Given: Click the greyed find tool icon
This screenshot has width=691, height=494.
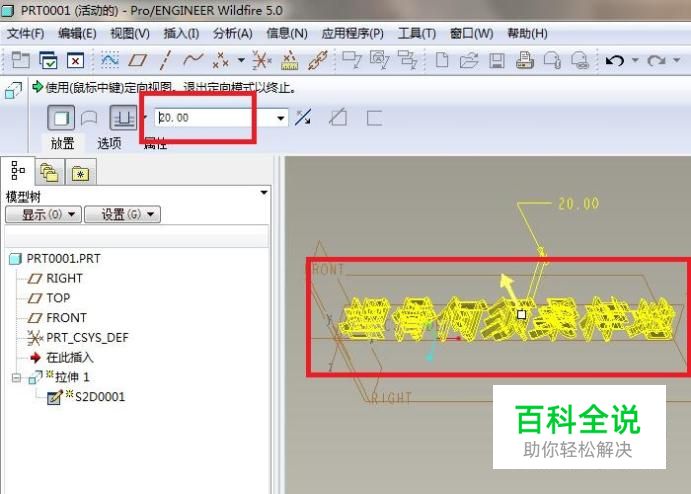Looking at the screenshot, I should (379, 60).
